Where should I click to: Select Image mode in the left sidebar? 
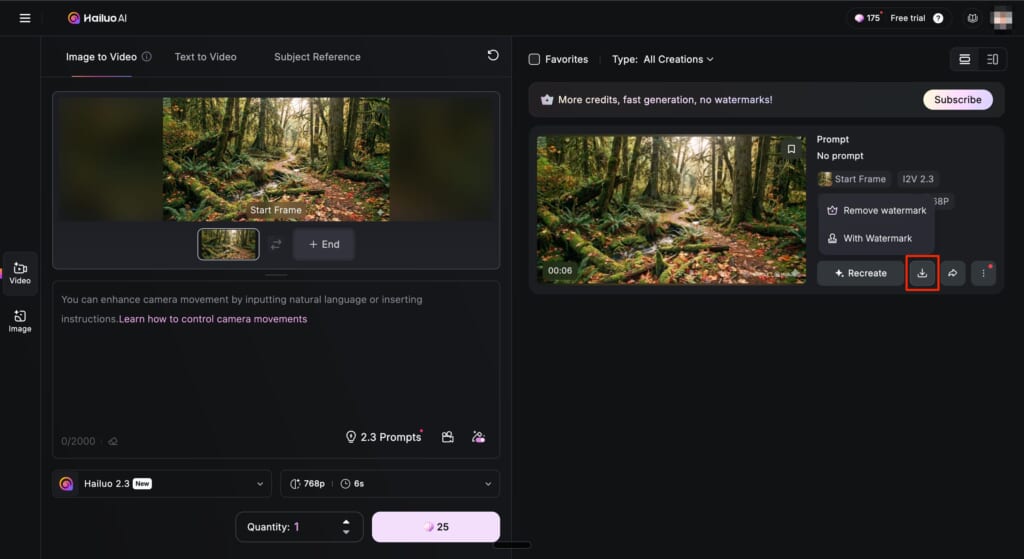pos(20,320)
